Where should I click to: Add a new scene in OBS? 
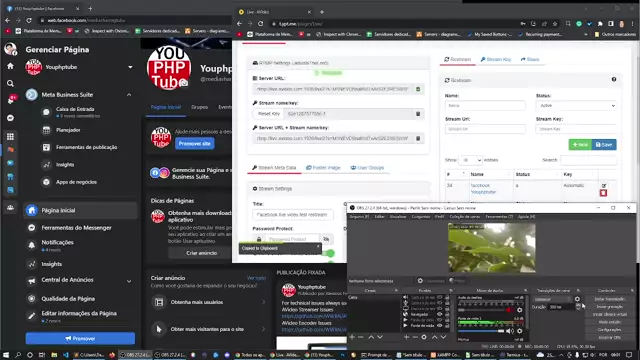(352, 337)
